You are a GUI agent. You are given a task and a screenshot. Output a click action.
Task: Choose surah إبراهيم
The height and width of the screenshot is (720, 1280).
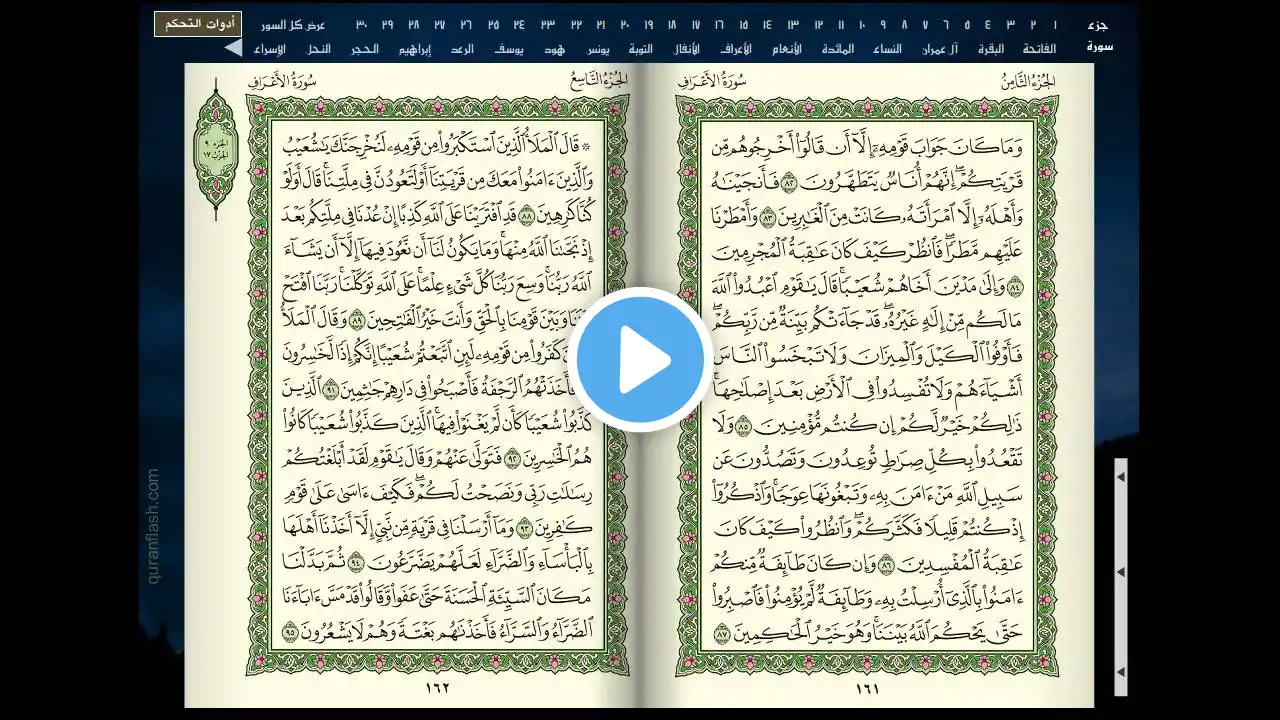[x=414, y=48]
